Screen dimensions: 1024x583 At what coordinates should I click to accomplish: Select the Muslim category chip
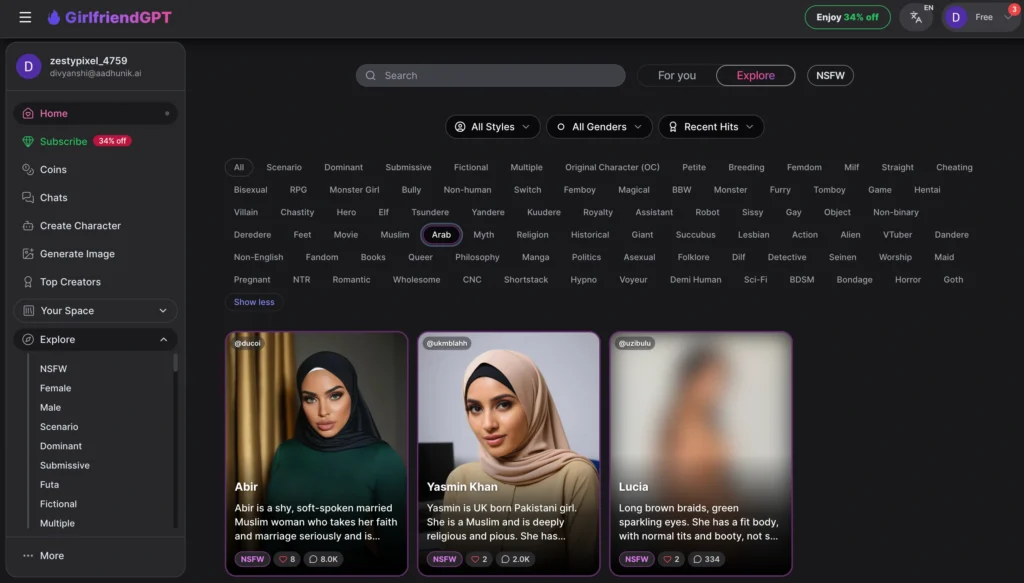[394, 235]
